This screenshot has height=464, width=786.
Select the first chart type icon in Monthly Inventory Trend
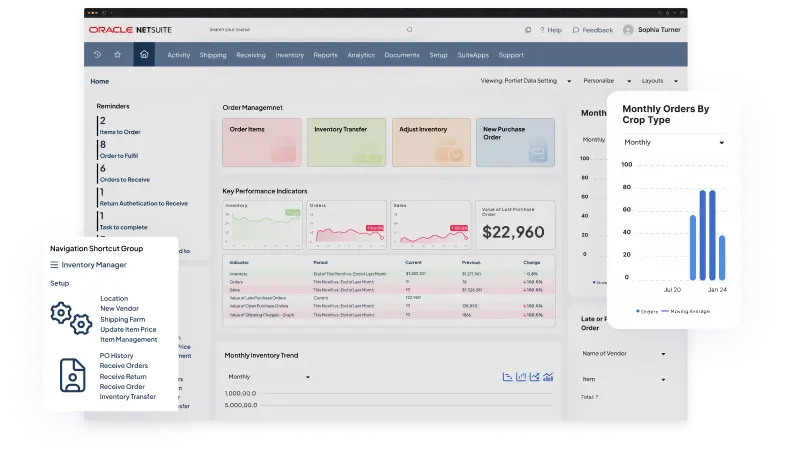point(508,377)
